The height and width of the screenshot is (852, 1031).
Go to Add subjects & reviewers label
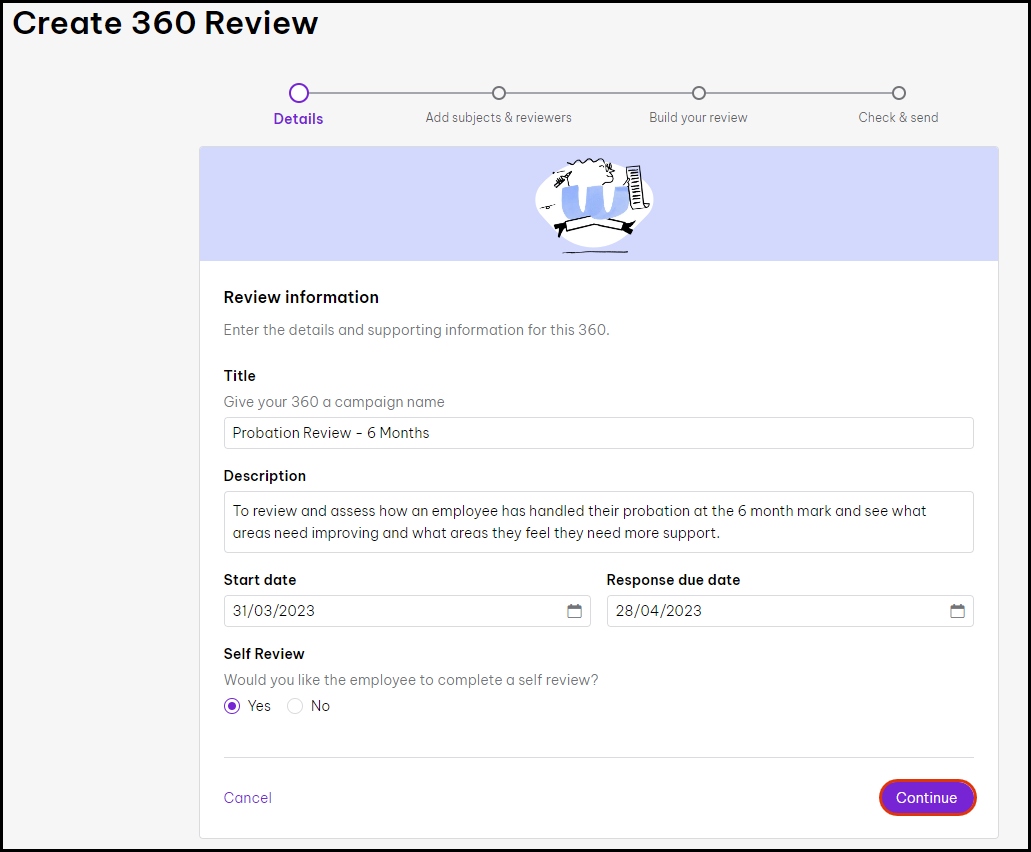tap(499, 118)
